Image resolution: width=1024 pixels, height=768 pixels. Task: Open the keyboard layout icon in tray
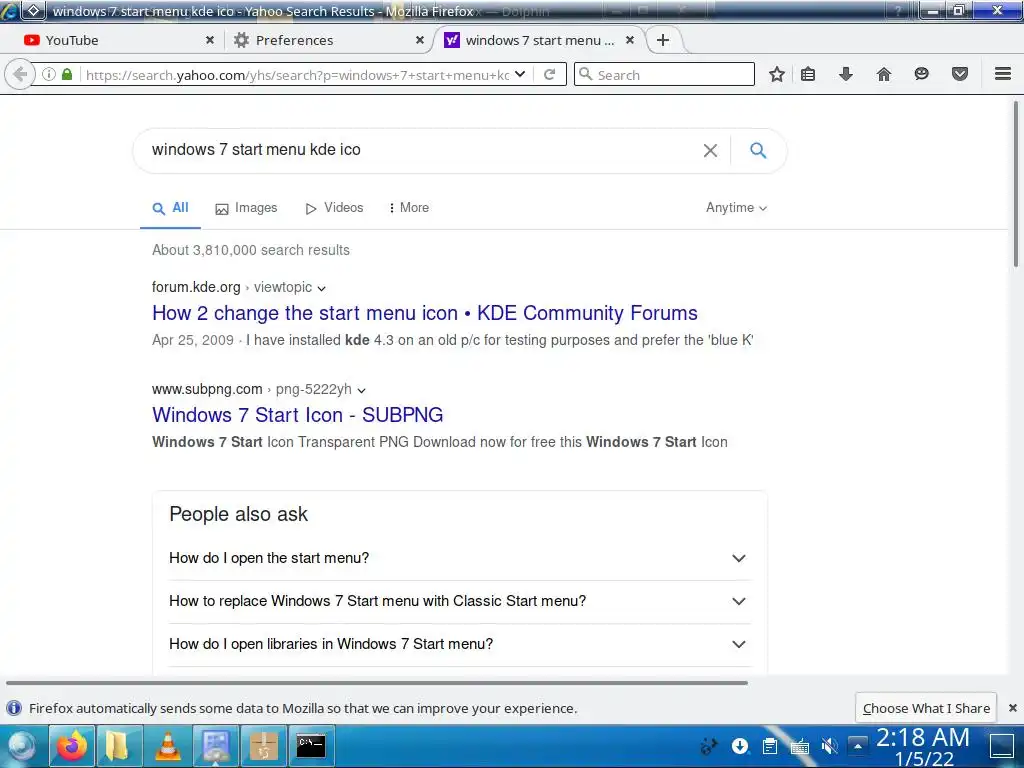(x=799, y=746)
